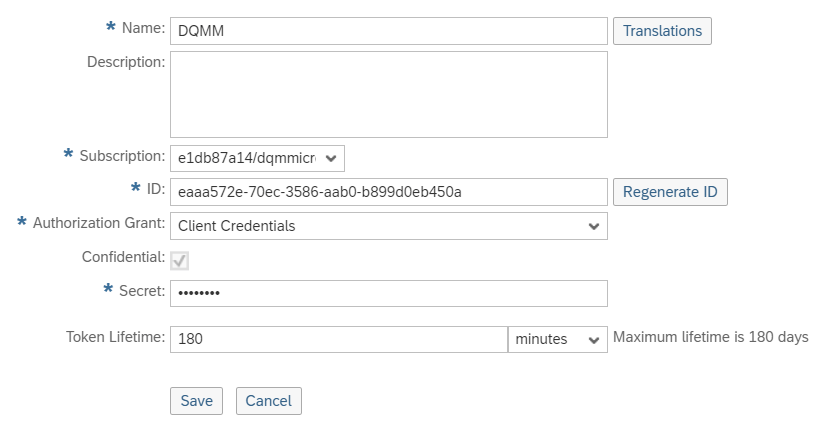Click inside the Description text area
822x428 pixels.
tap(389, 94)
